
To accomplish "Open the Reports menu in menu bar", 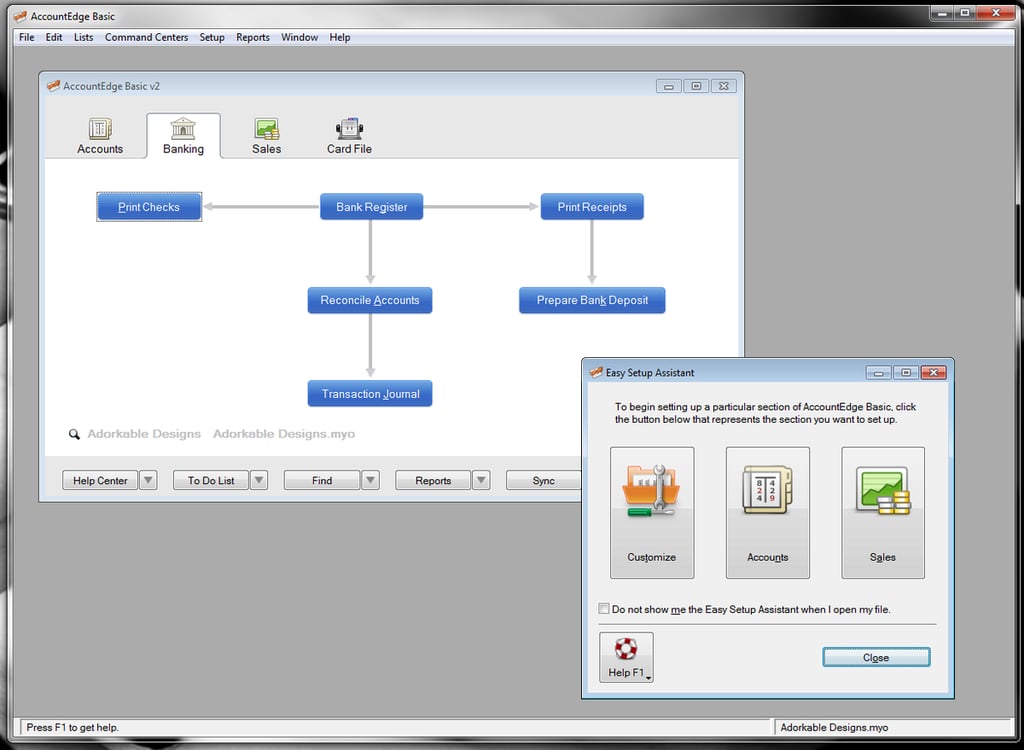I will pyautogui.click(x=253, y=37).
